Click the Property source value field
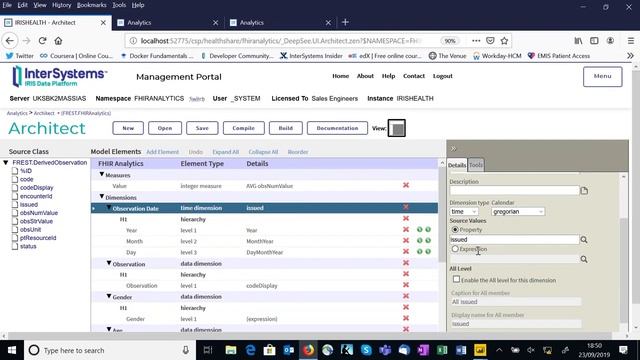The height and width of the screenshot is (360, 640). tap(514, 240)
